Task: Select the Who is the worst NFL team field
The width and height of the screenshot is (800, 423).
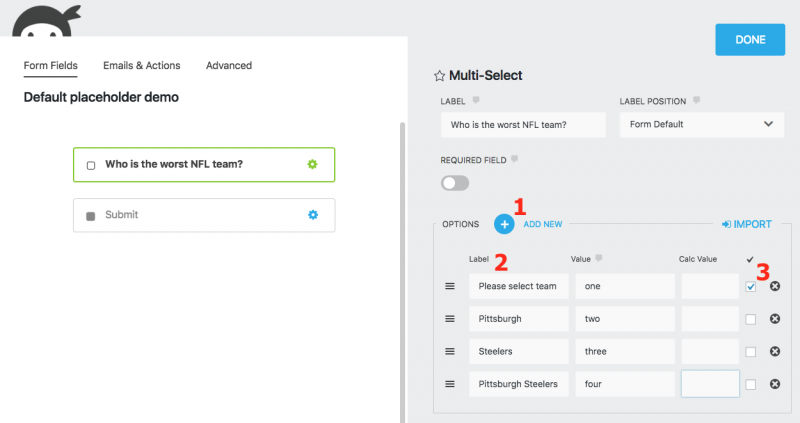Action: (x=204, y=165)
